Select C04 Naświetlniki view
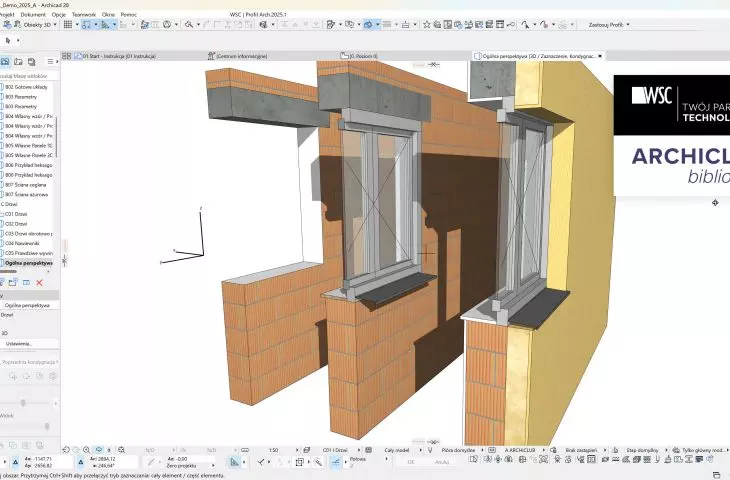 (22, 243)
